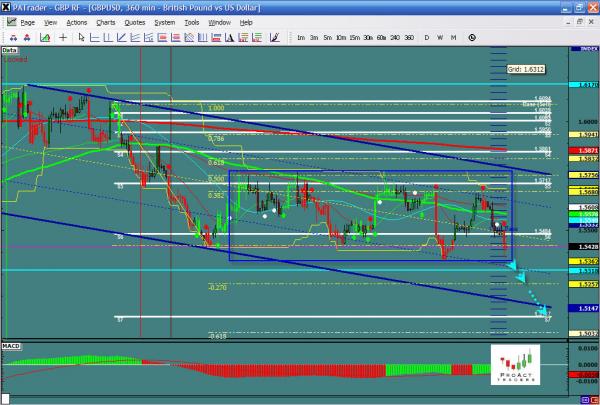Open the Actions menu
The image size is (600, 405).
coord(76,21)
